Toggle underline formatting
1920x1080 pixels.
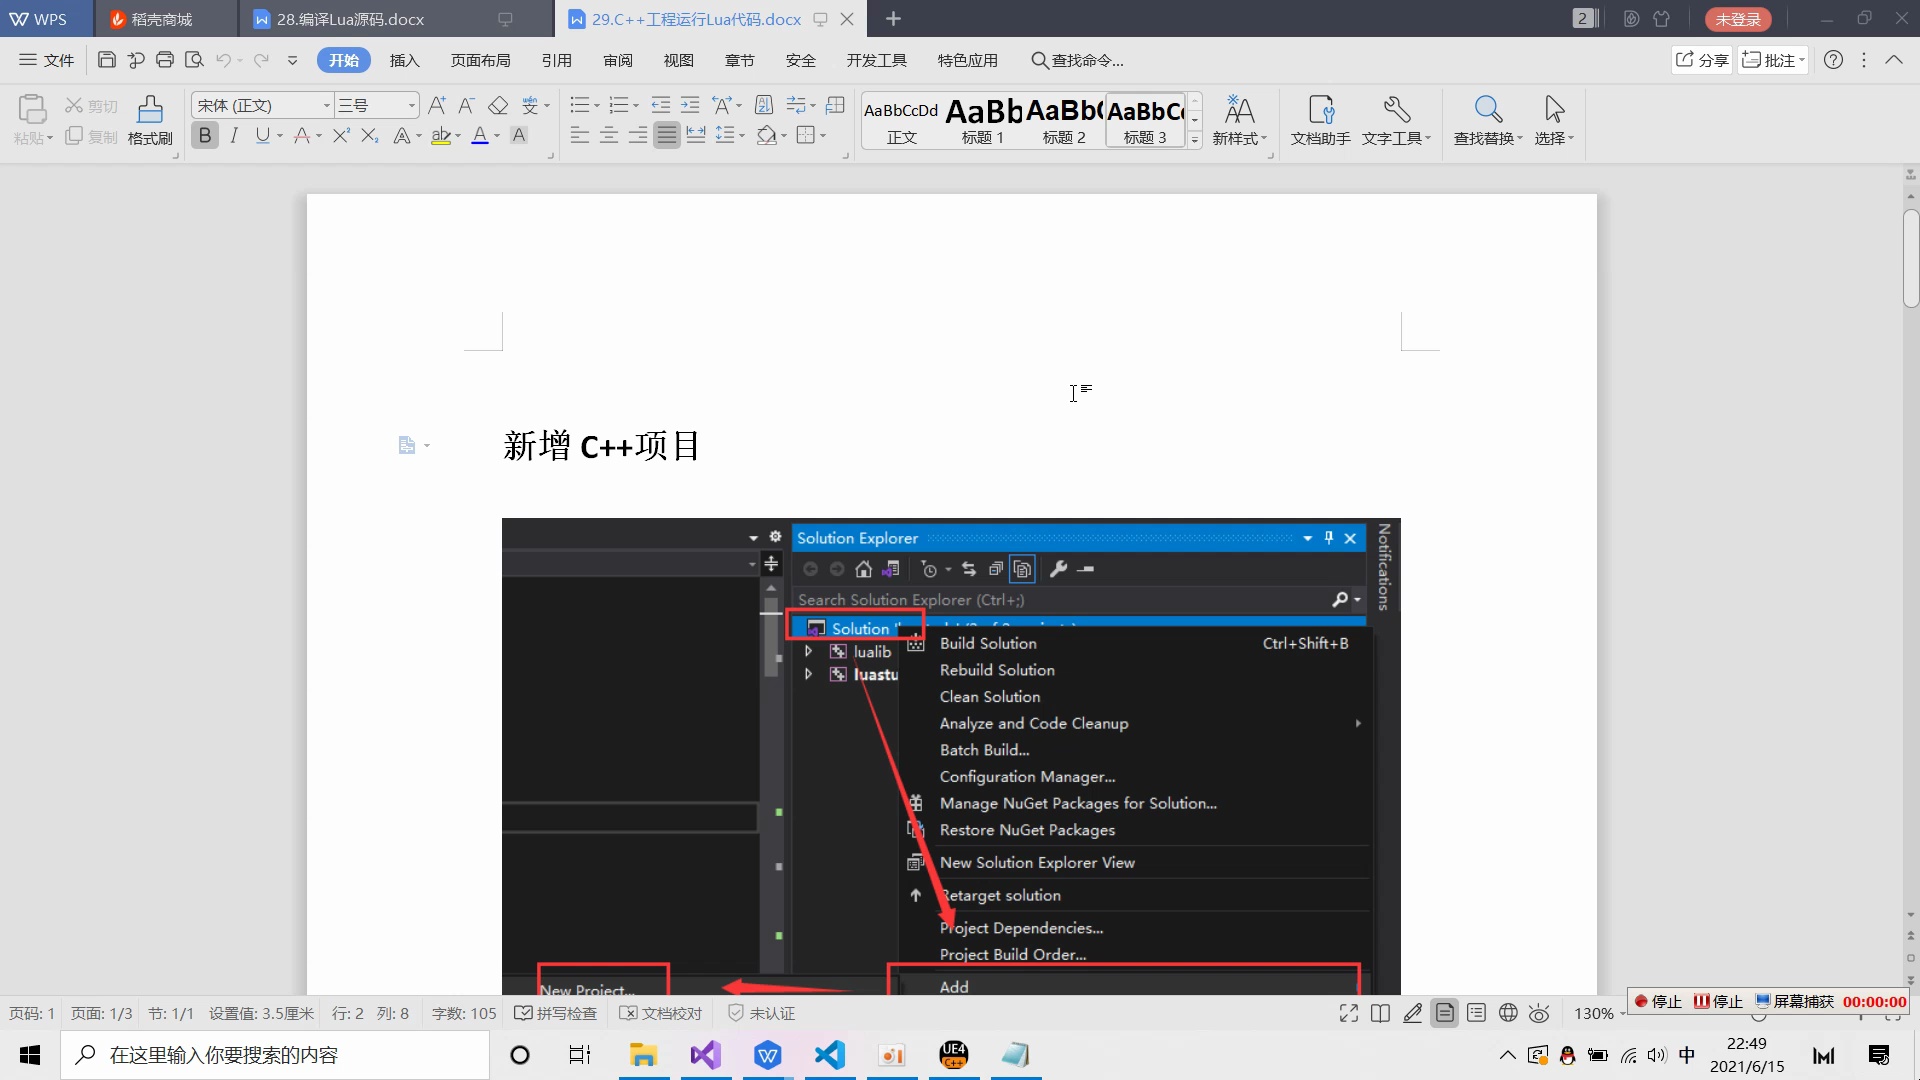pyautogui.click(x=262, y=134)
